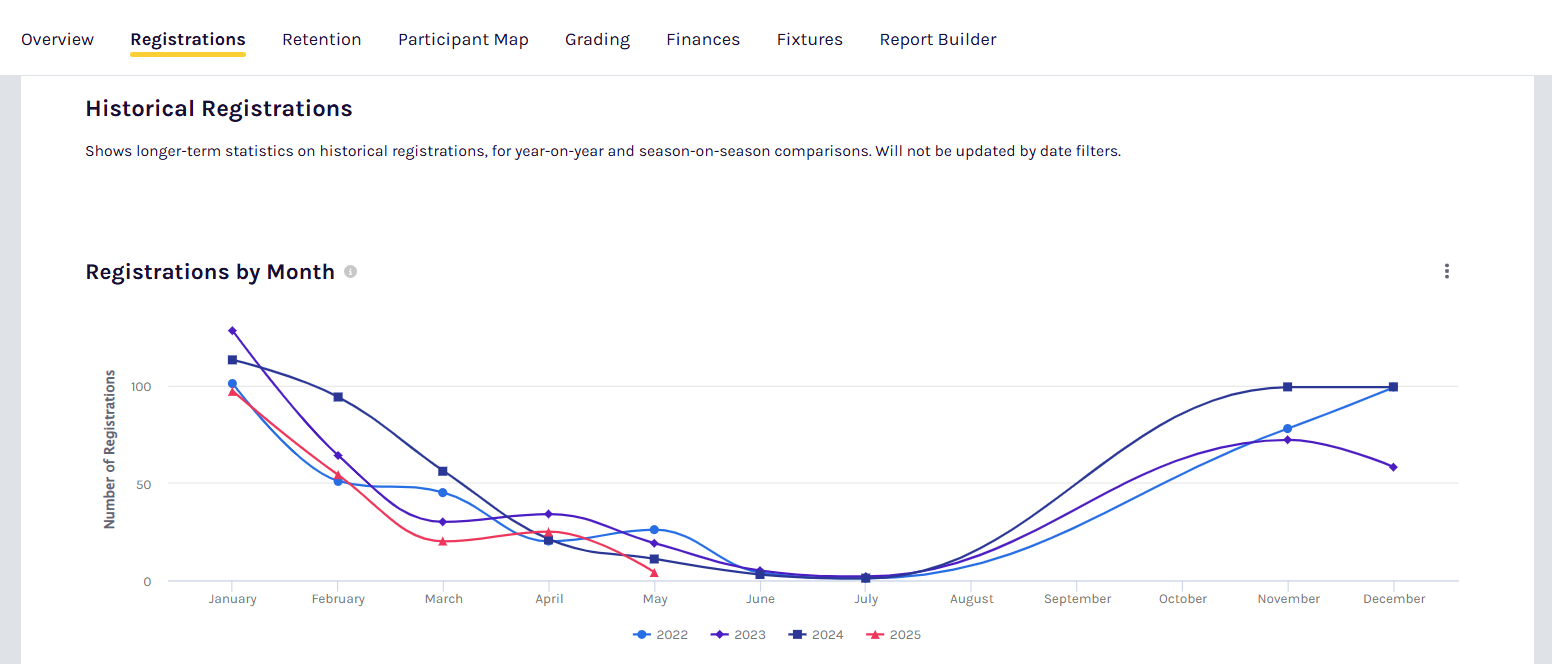Go to the Participant Map tab

coord(463,40)
